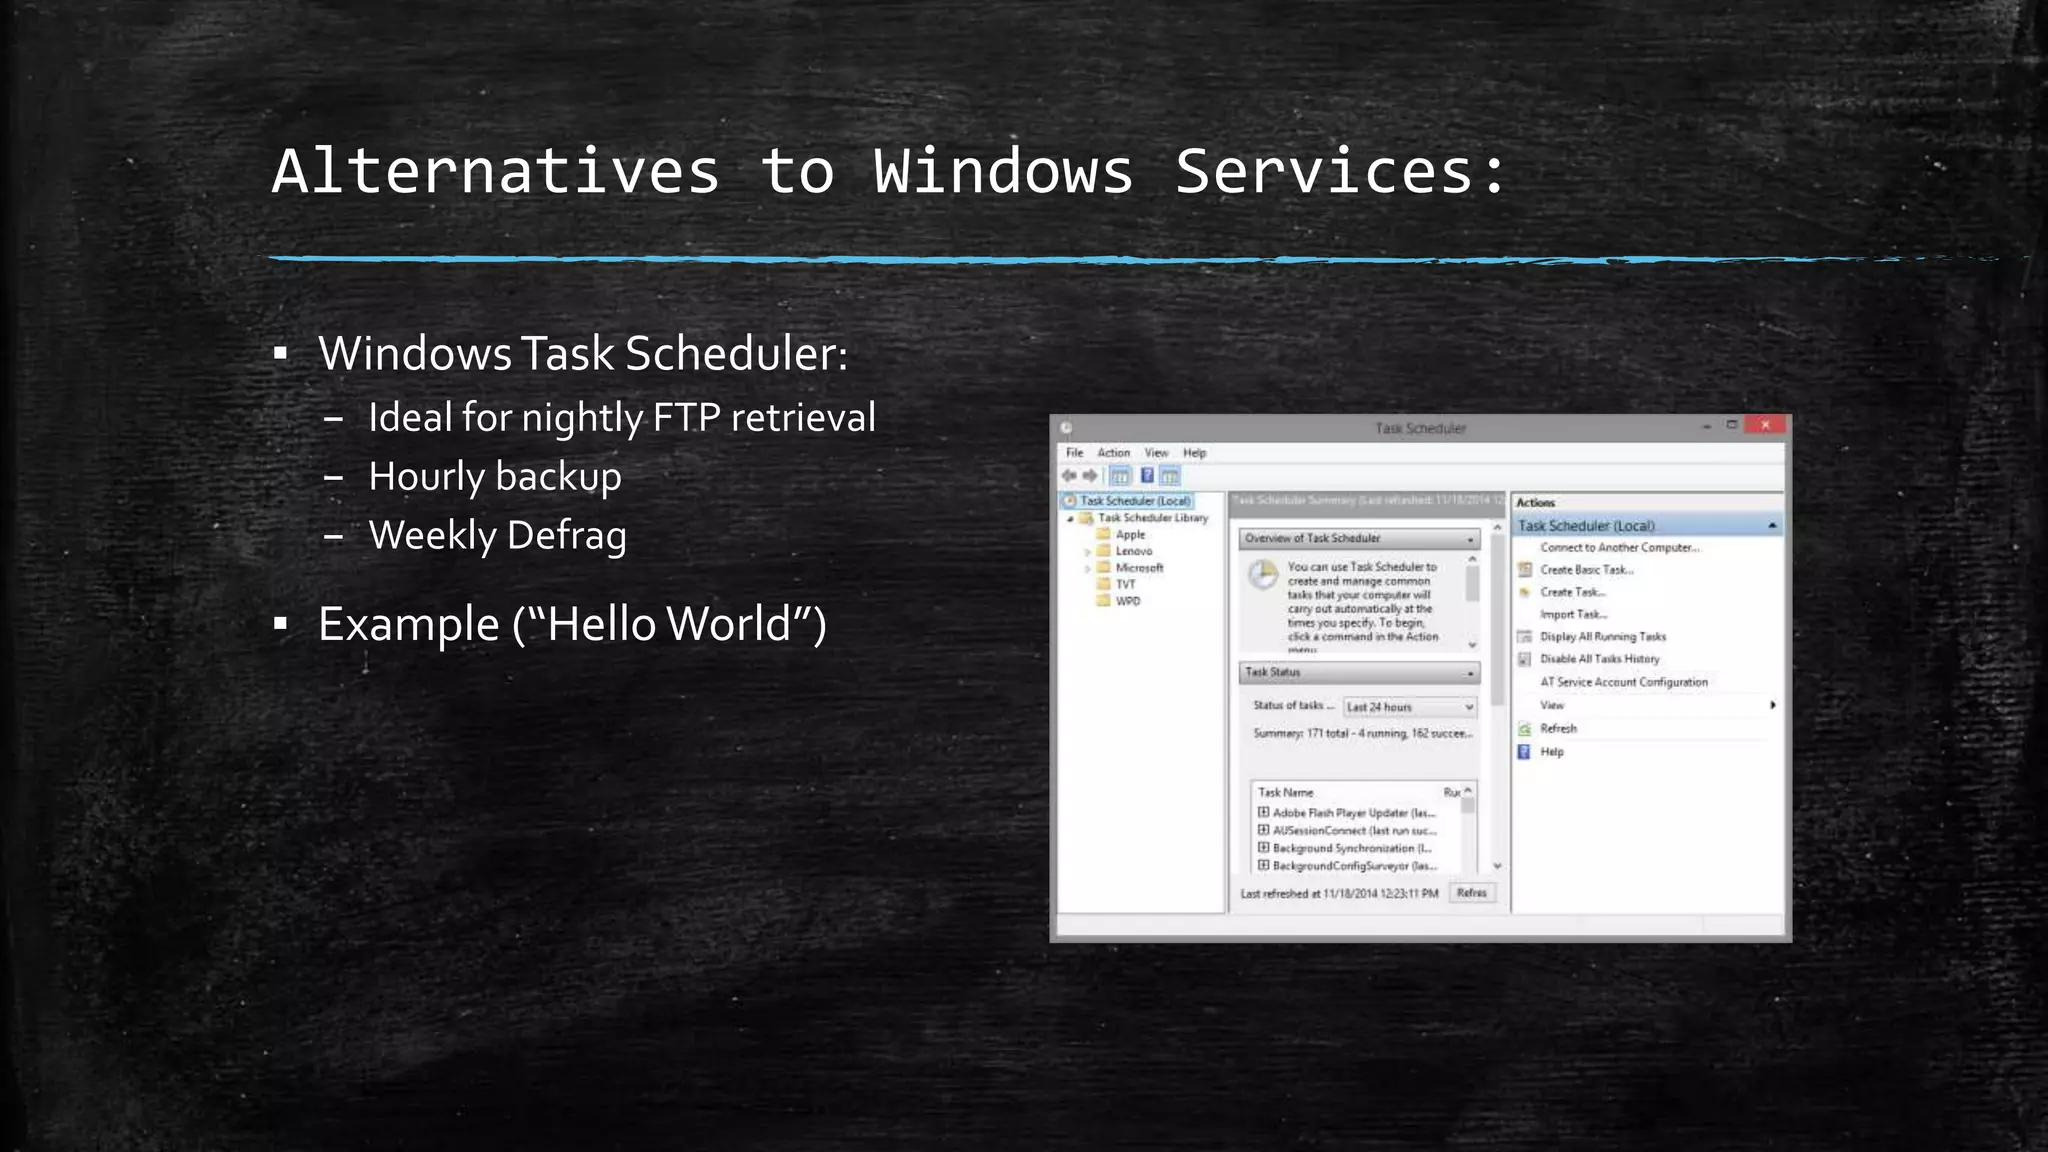
Task: Click the Microsoft folder icon in tree
Action: tap(1104, 567)
